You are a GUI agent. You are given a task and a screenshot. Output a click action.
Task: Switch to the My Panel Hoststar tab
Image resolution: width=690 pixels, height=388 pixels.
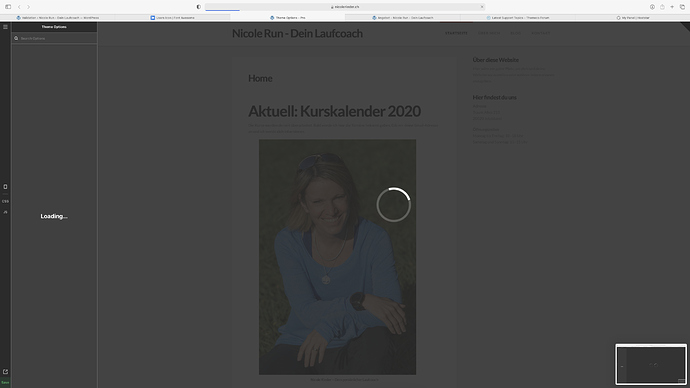(633, 18)
